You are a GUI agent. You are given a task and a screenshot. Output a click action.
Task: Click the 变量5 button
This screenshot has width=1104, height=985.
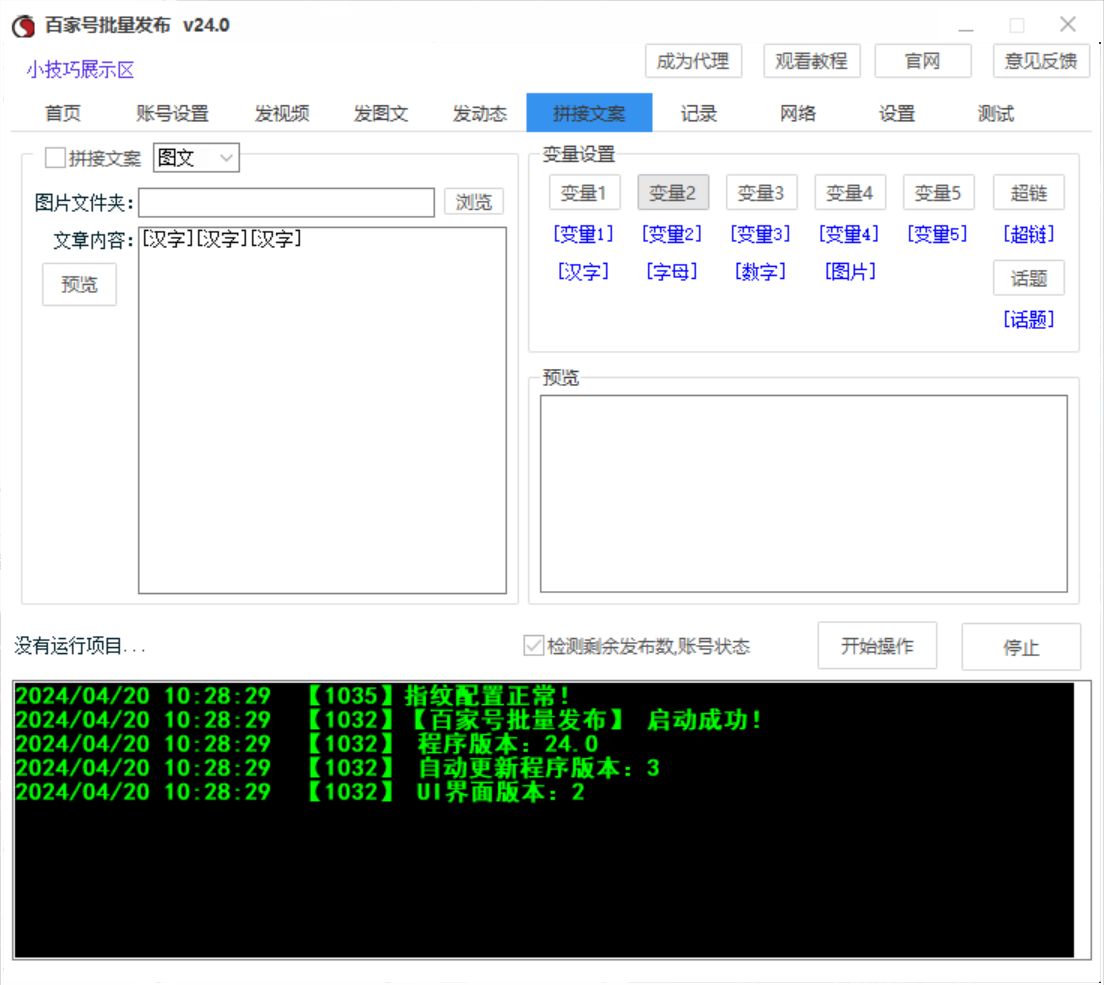click(938, 193)
